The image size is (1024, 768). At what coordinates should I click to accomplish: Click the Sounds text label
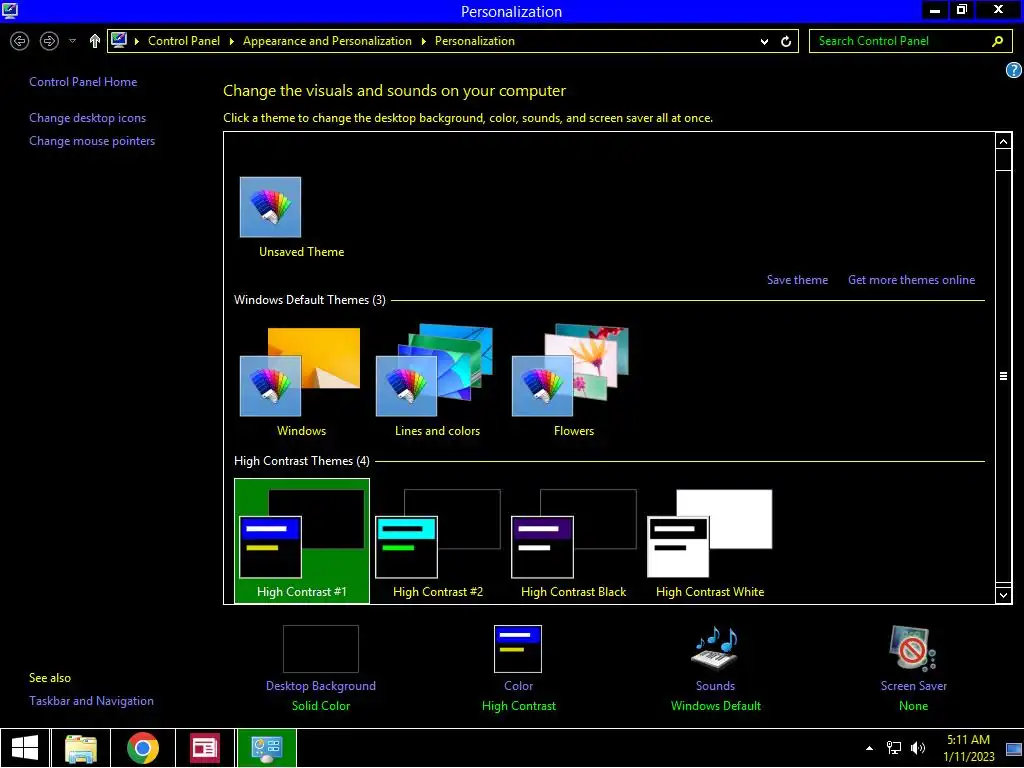tap(715, 686)
